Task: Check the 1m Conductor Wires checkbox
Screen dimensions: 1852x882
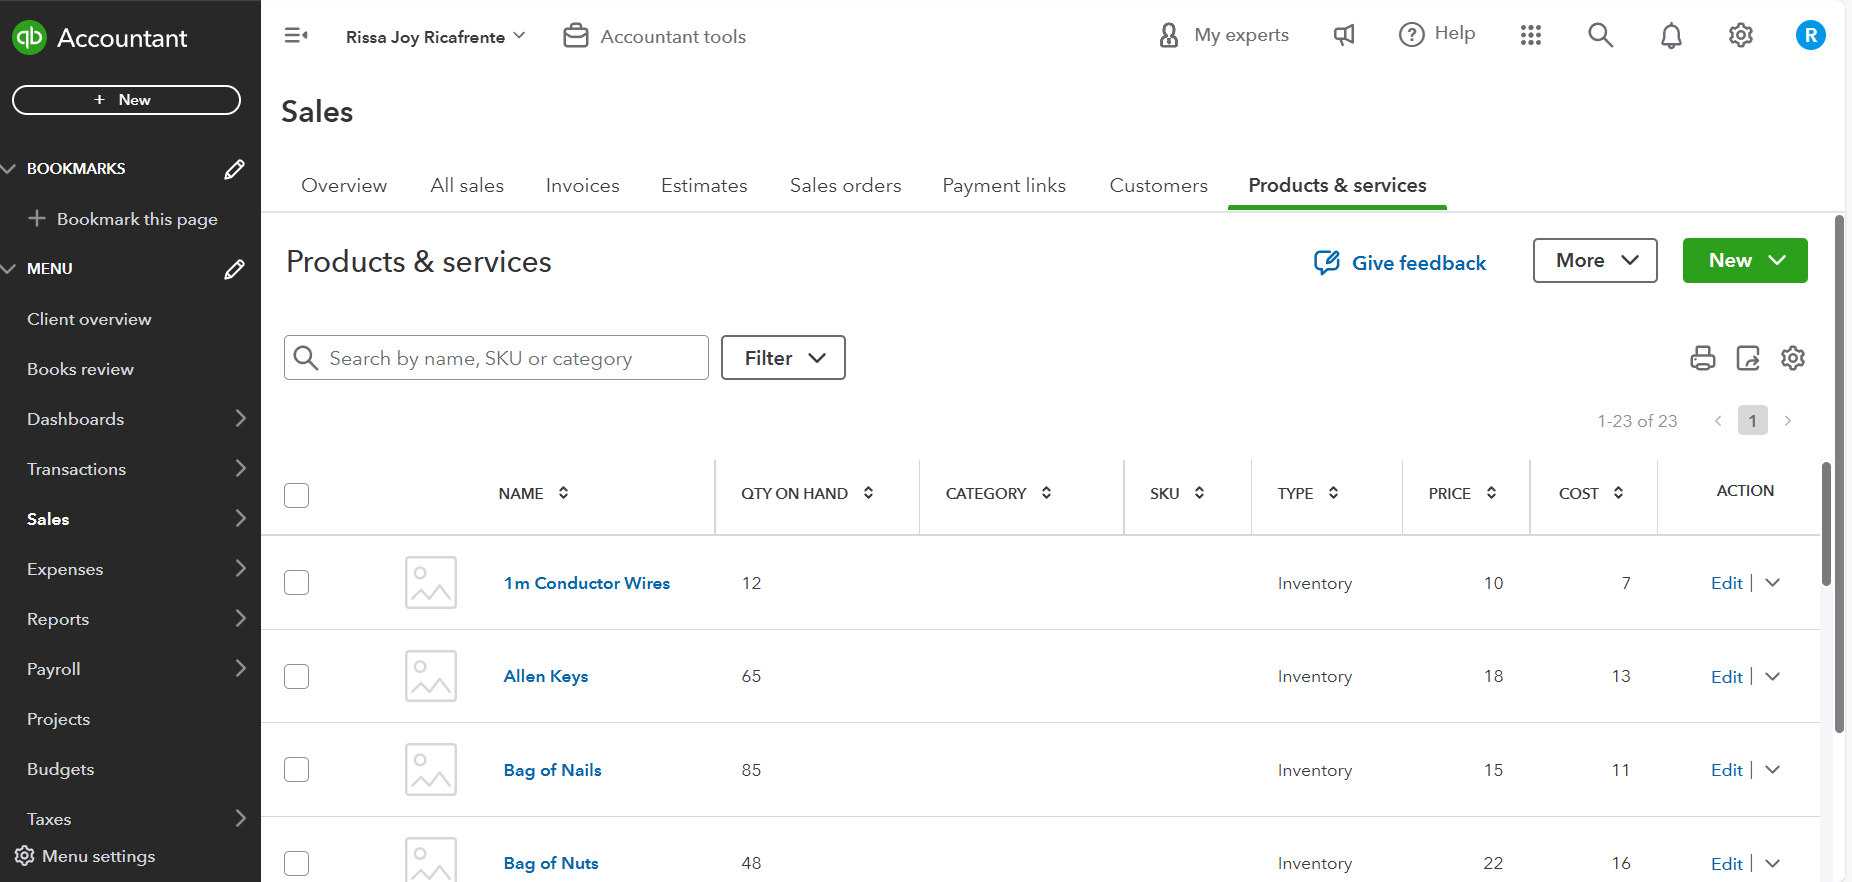Action: click(297, 582)
